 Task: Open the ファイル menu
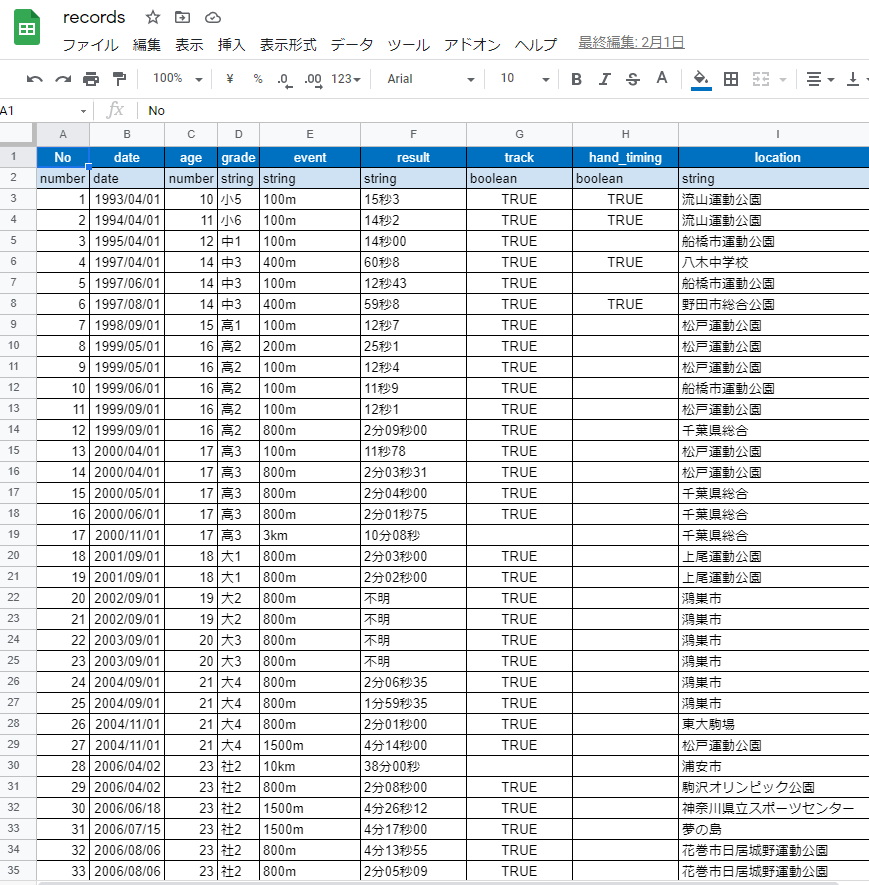click(90, 45)
